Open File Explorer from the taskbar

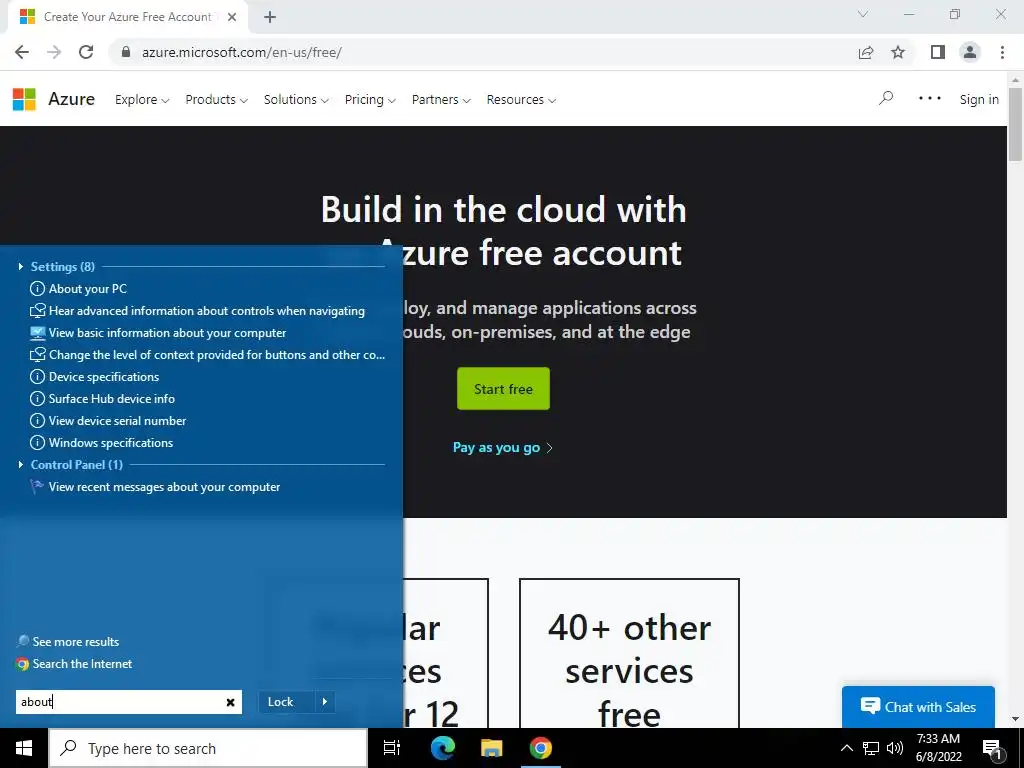pyautogui.click(x=491, y=748)
